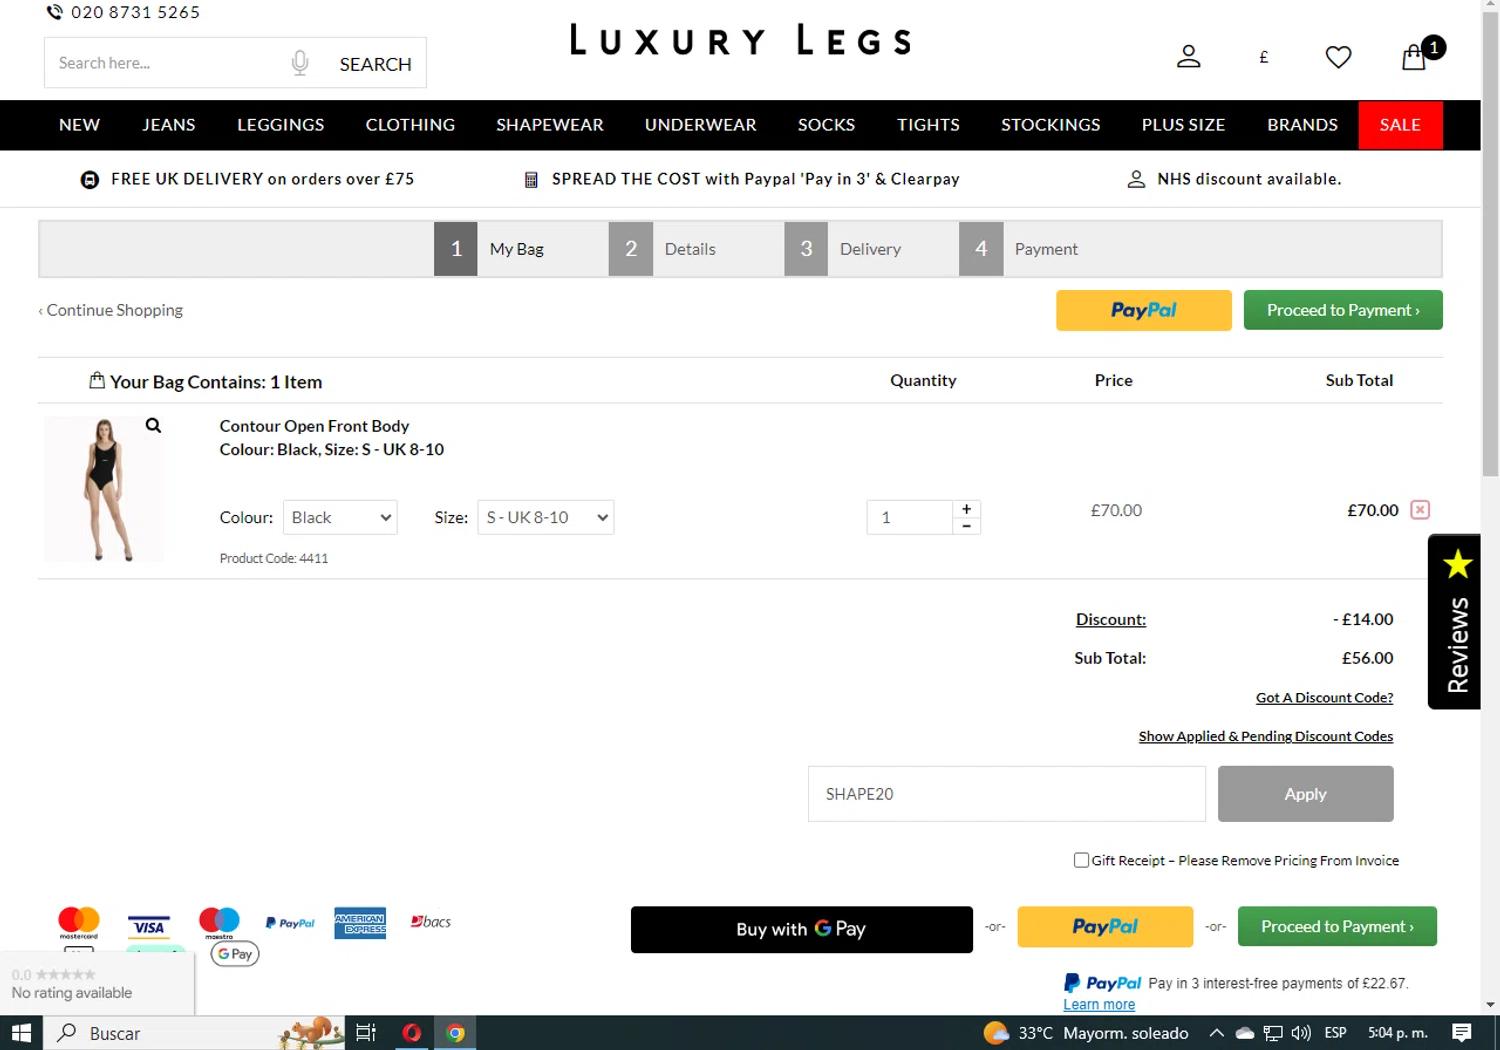Open the Windows Start menu
The width and height of the screenshot is (1500, 1050).
(21, 1033)
